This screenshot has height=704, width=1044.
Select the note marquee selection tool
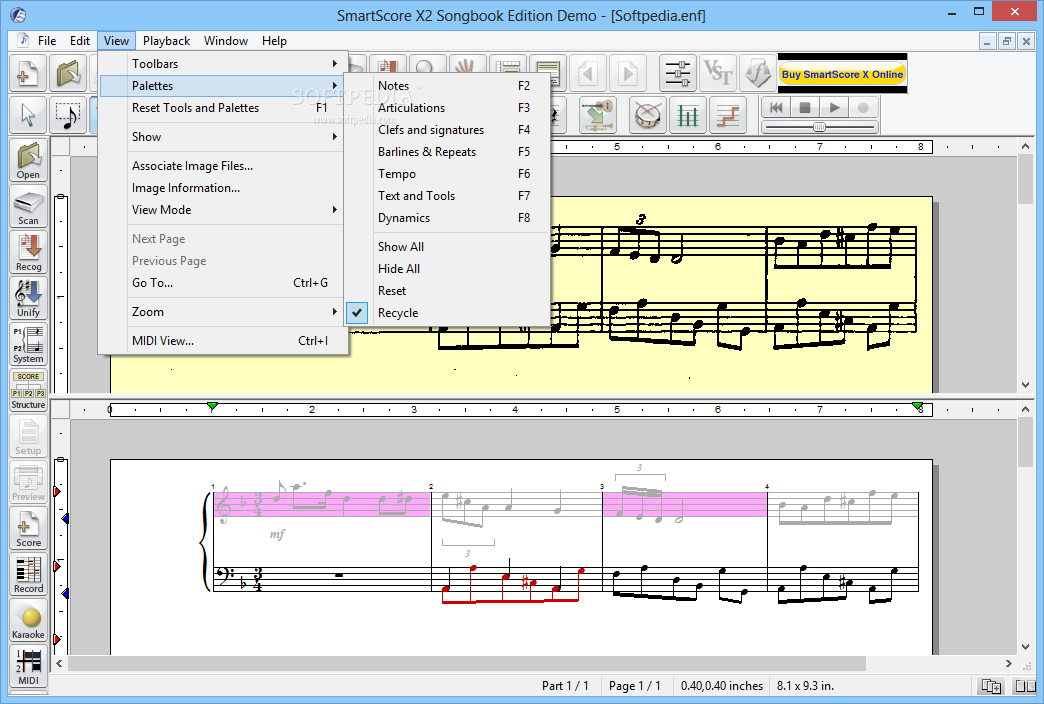pyautogui.click(x=67, y=115)
